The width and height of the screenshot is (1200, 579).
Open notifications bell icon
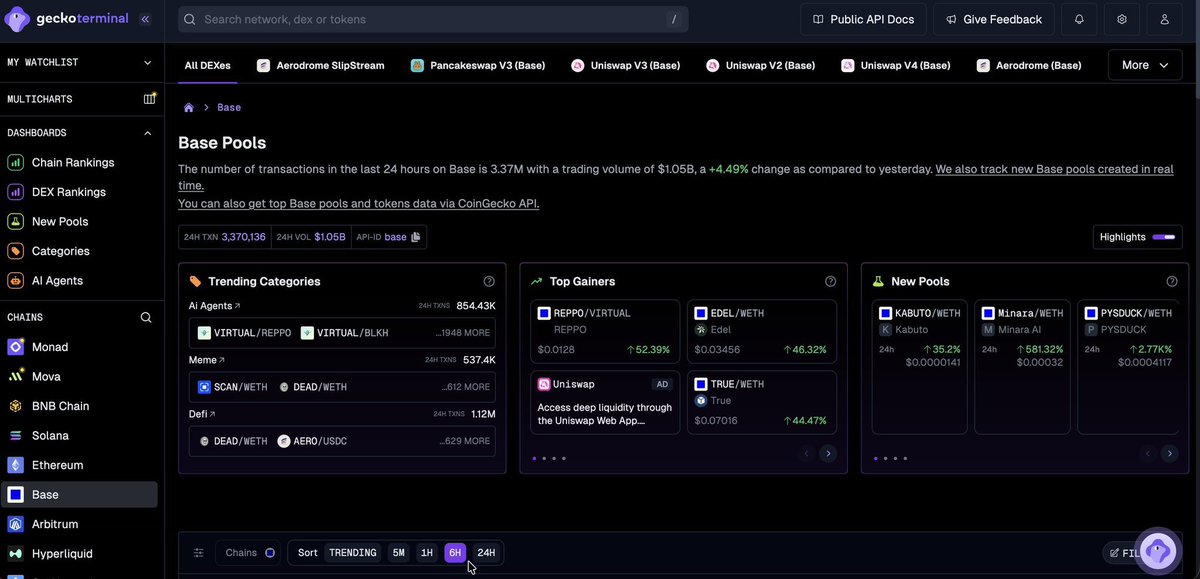click(1079, 19)
